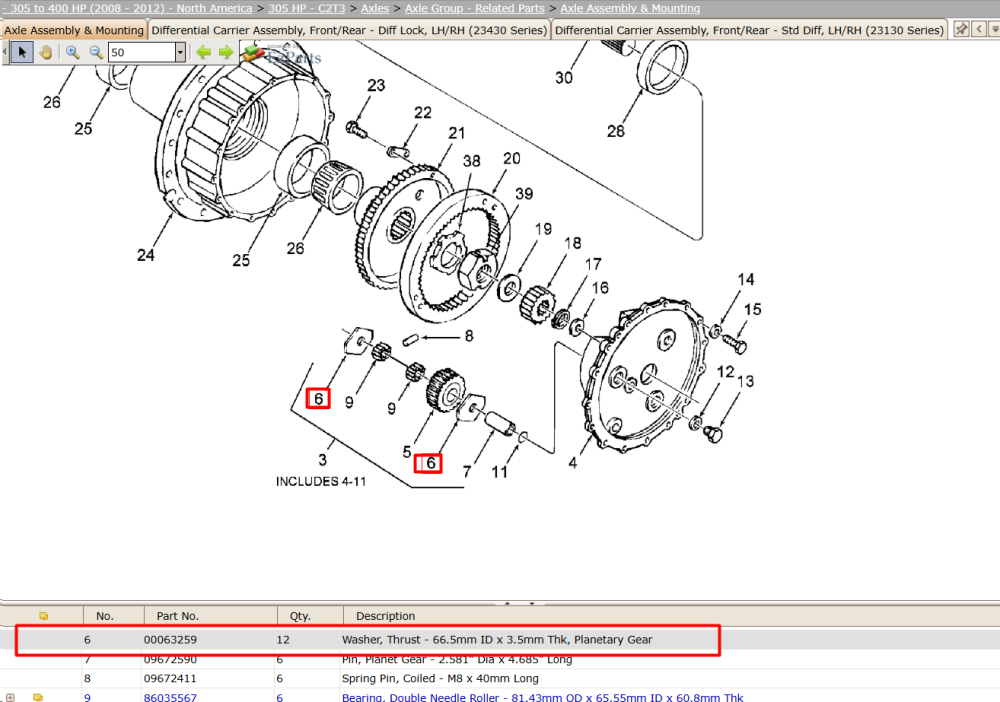Click callout number 13 in diagram
Image resolution: width=1000 pixels, height=702 pixels.
click(746, 381)
